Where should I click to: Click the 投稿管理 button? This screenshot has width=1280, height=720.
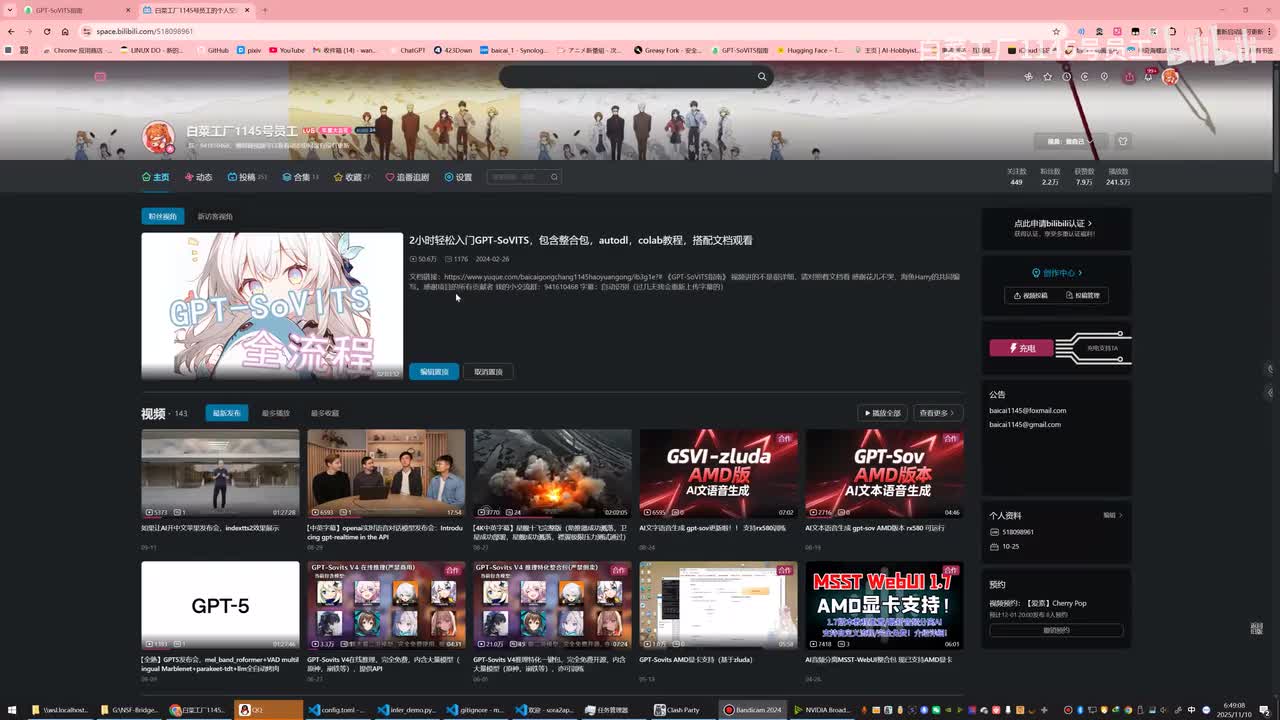click(x=1083, y=296)
